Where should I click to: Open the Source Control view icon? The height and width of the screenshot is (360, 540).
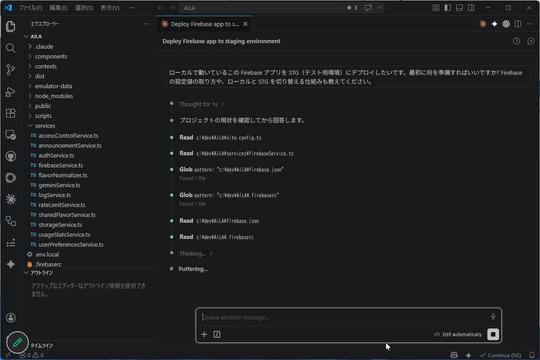click(11, 70)
